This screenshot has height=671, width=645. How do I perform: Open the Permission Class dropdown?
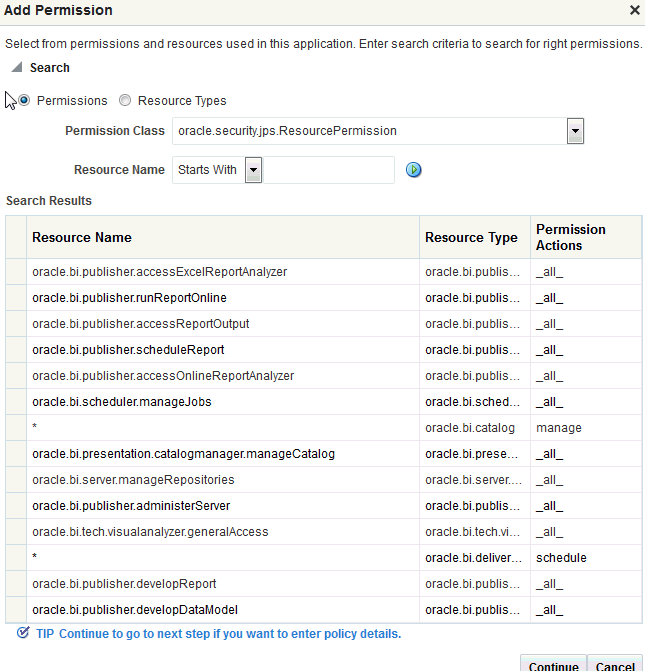pyautogui.click(x=575, y=131)
